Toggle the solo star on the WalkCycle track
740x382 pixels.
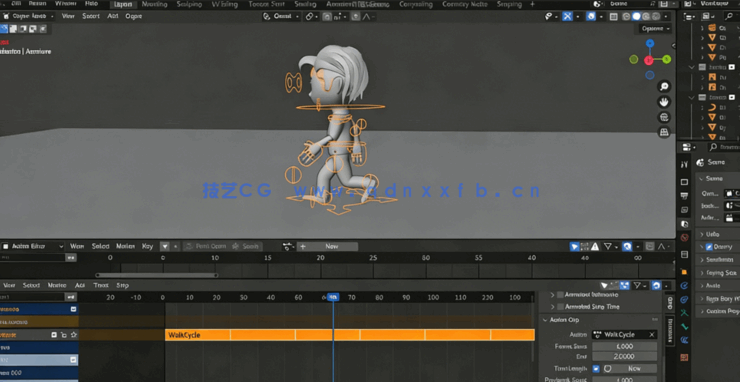tap(73, 335)
